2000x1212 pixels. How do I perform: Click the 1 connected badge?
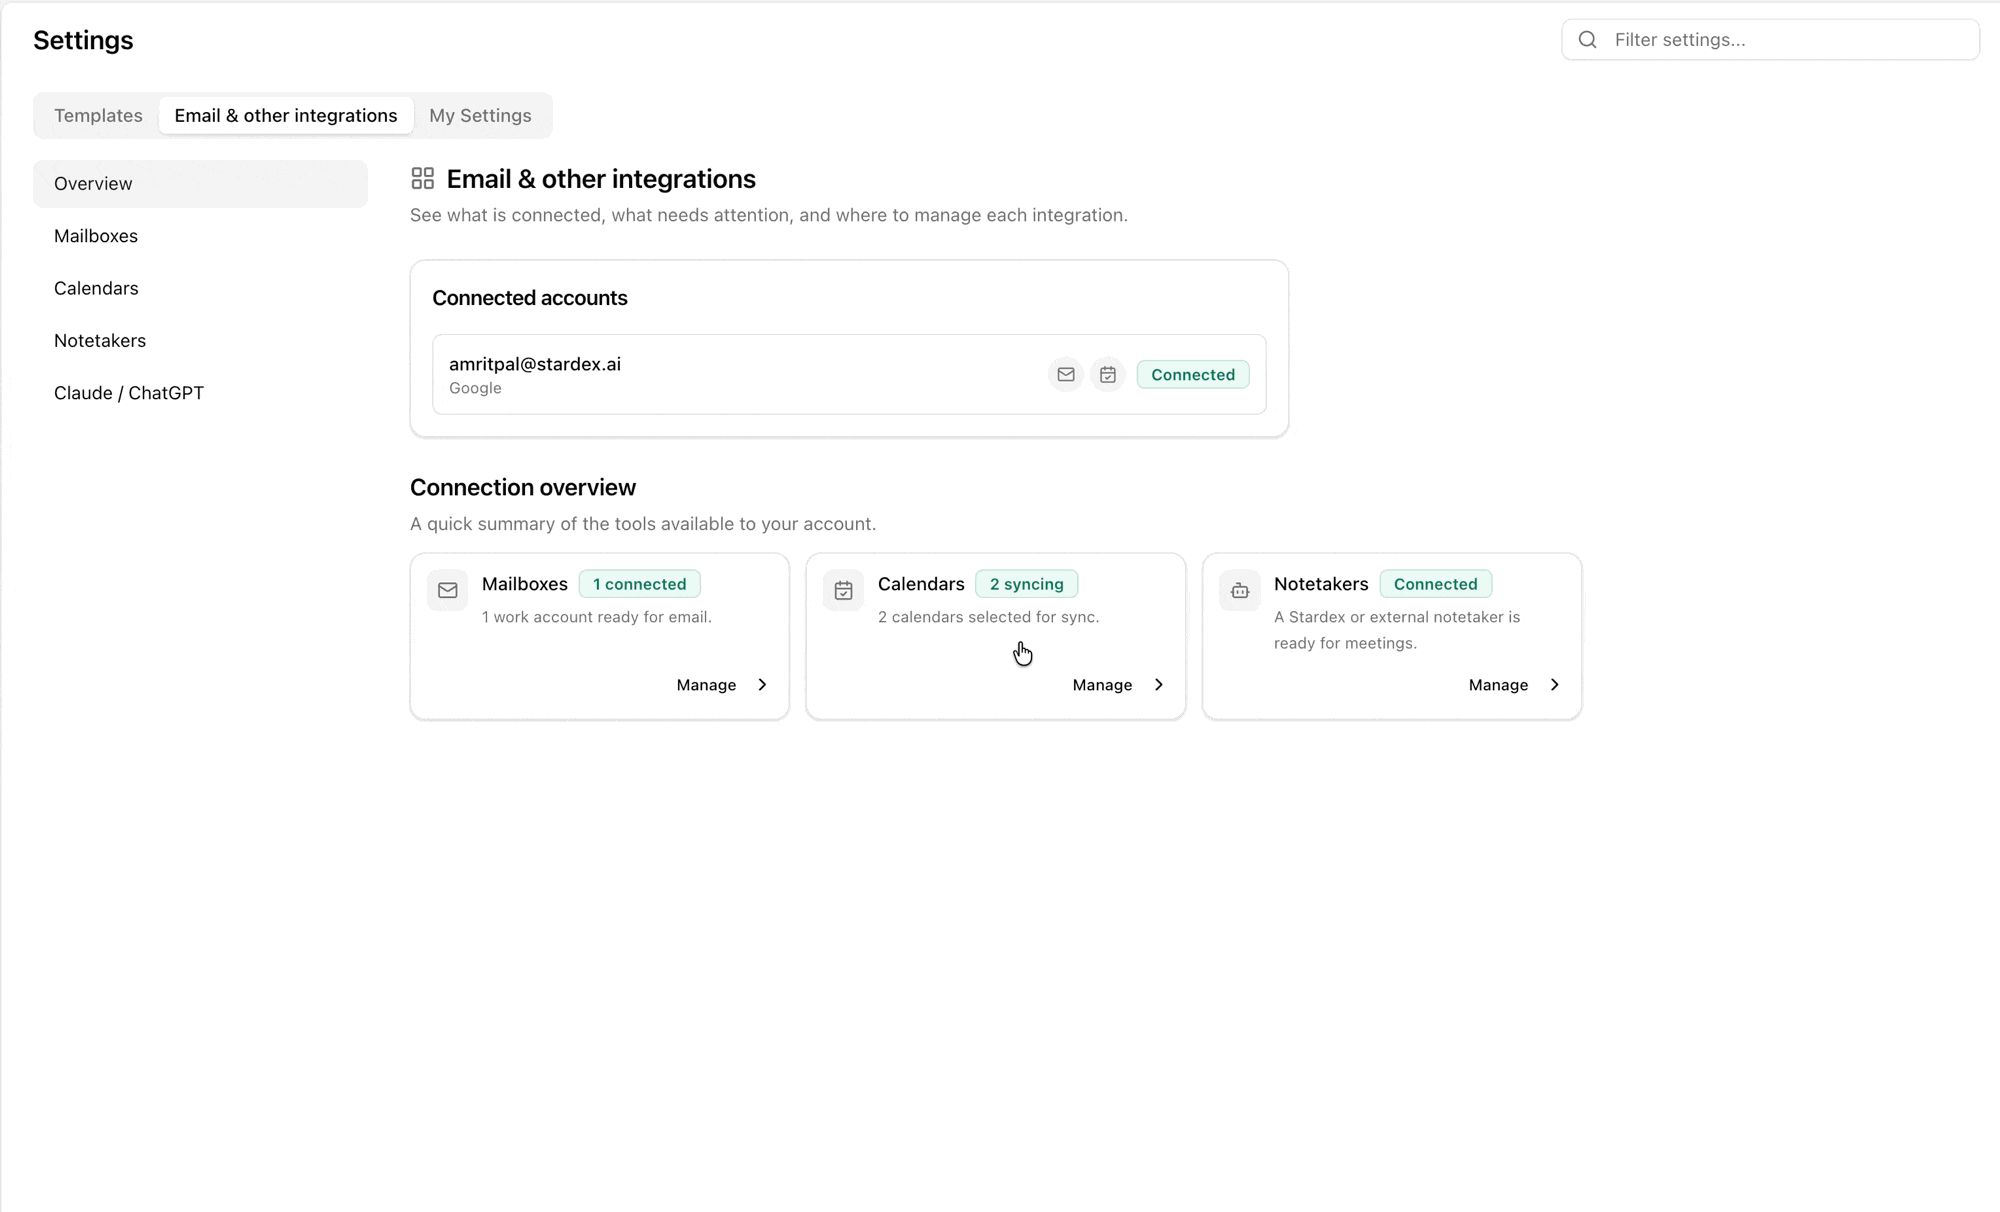click(x=640, y=584)
